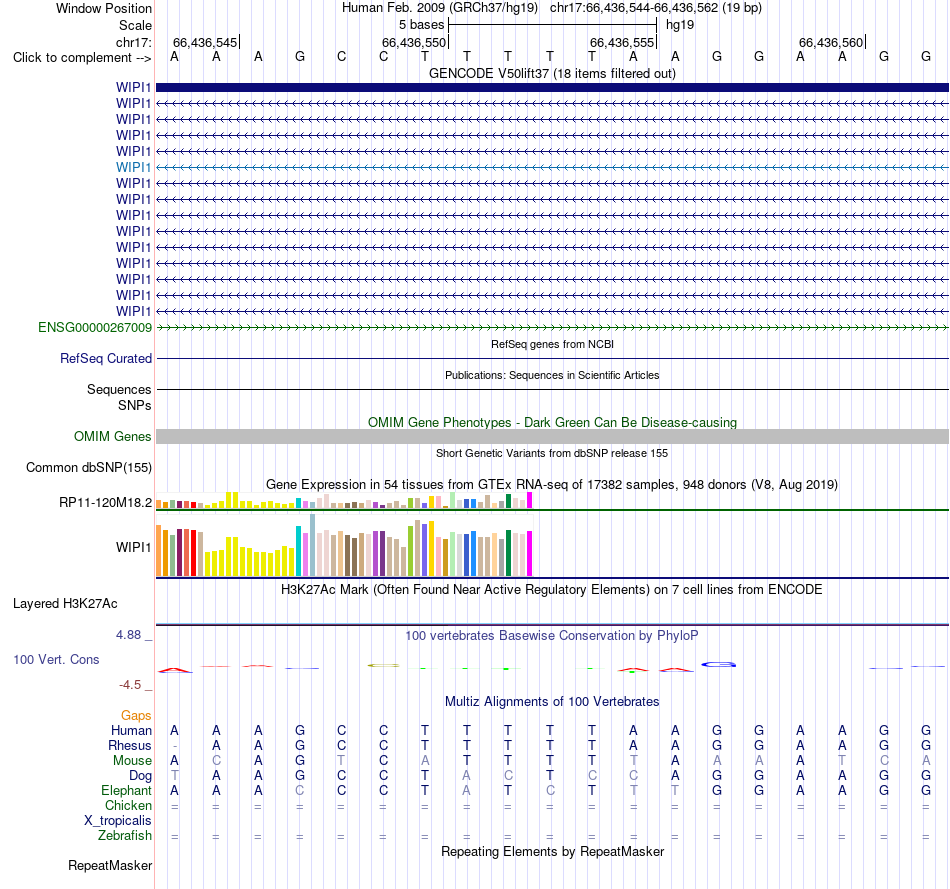Click the 'Common dbSNP(155)' track label
950x889 pixels.
pos(88,467)
